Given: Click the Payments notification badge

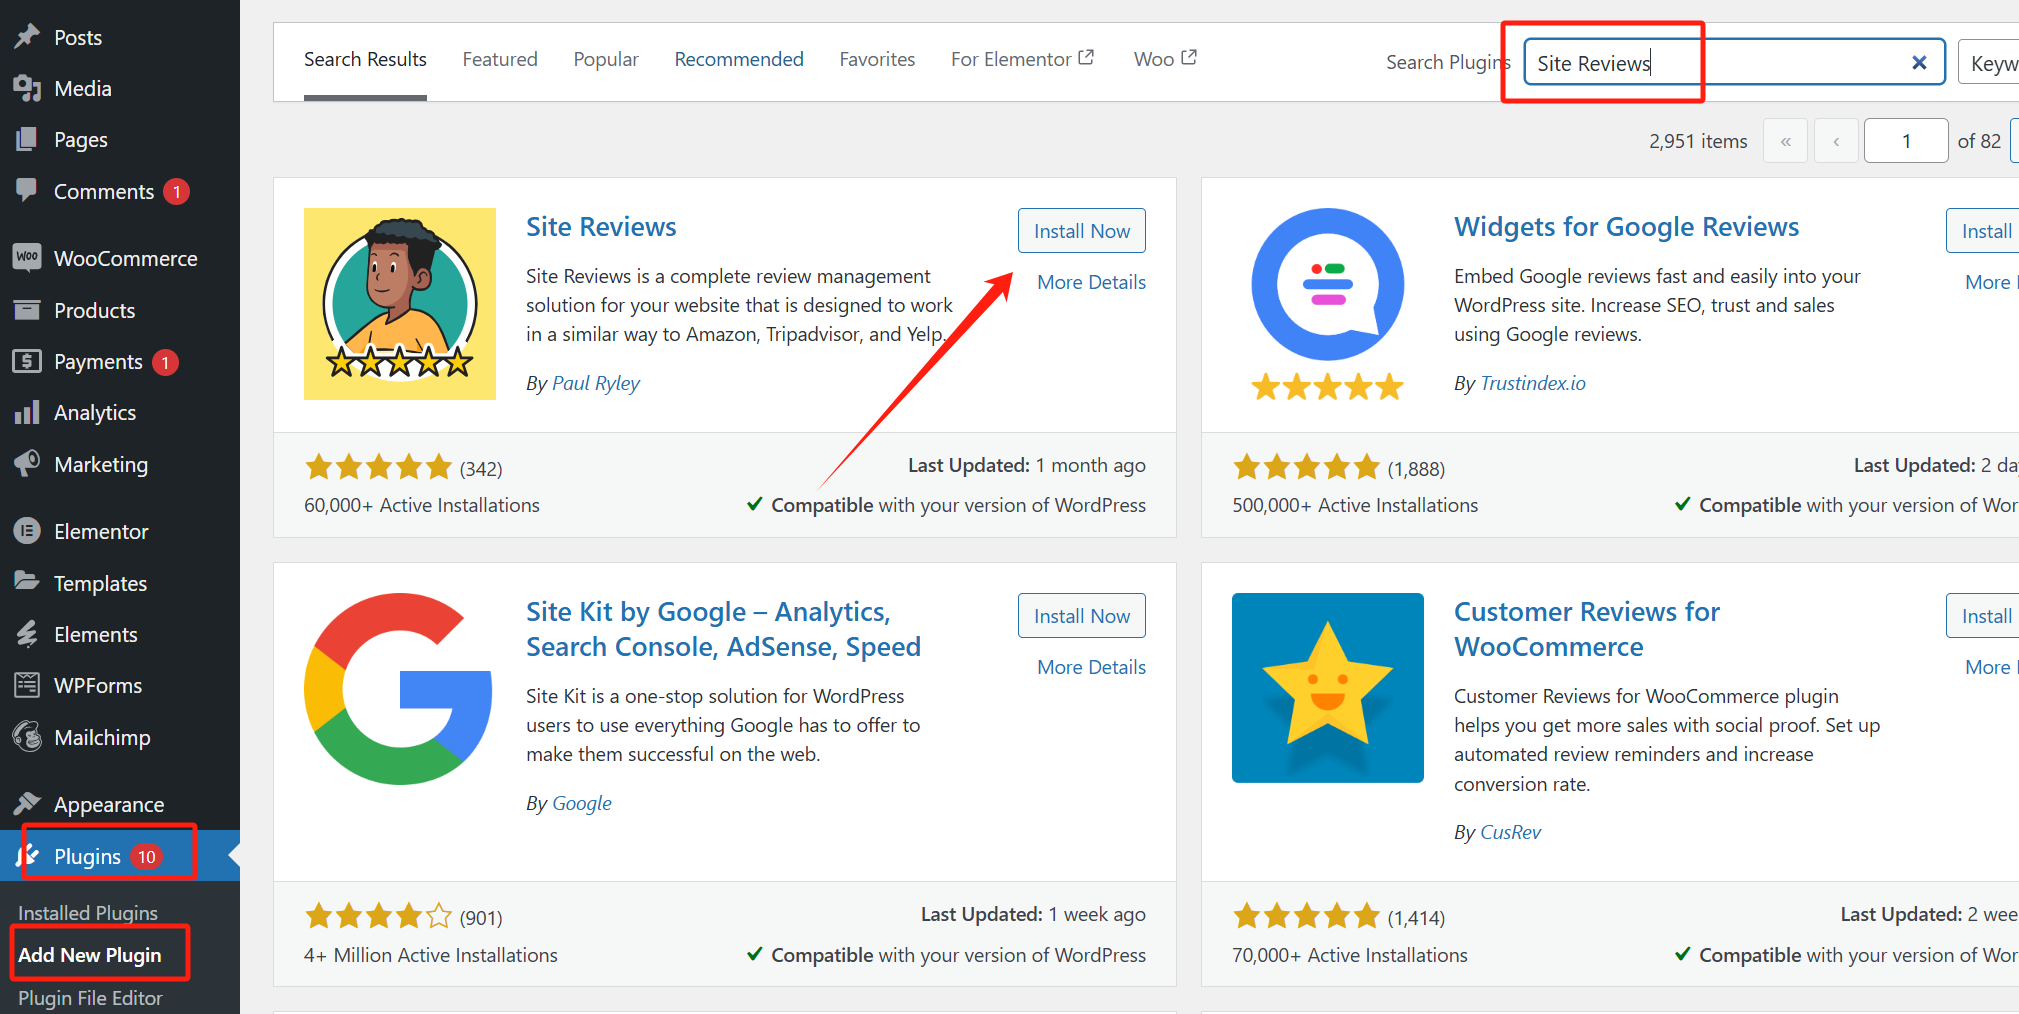Looking at the screenshot, I should pos(166,362).
